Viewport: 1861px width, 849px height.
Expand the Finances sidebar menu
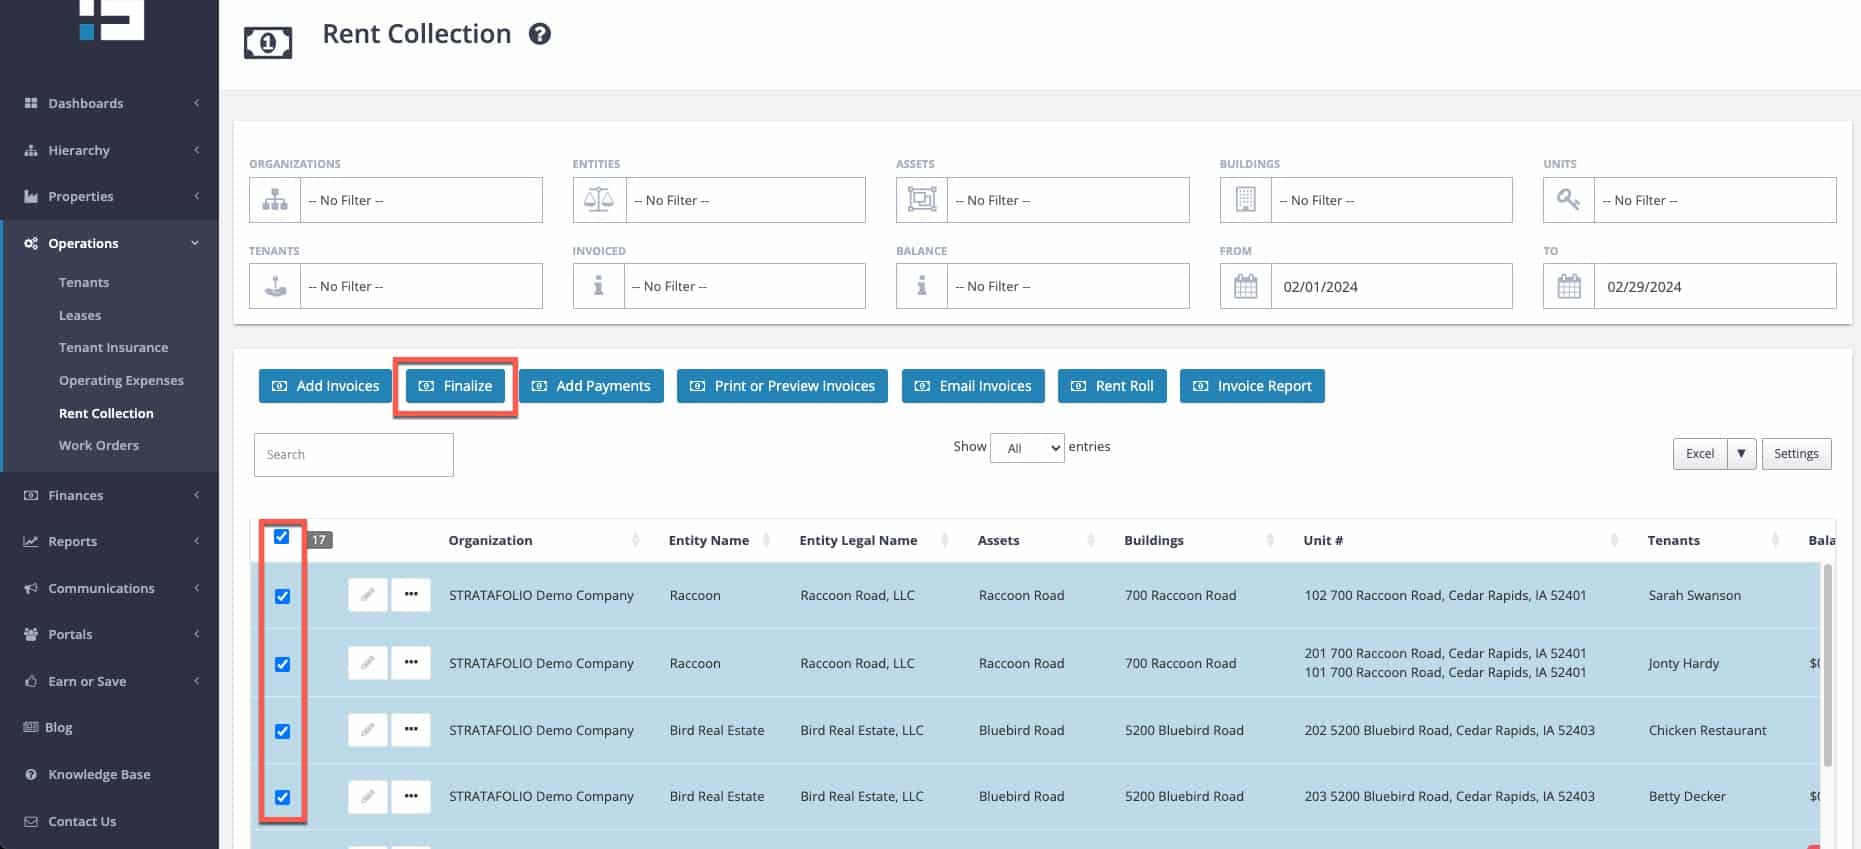[x=110, y=495]
